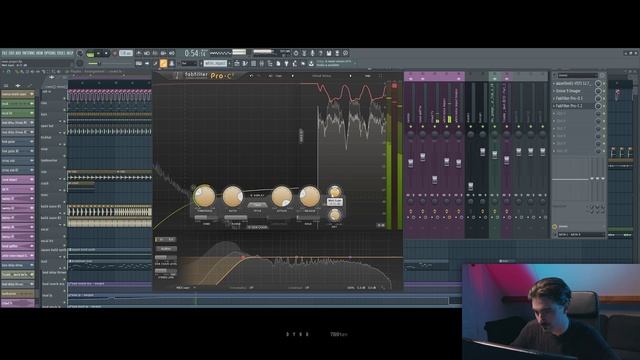Open the Mixer via toolbar icon
Viewport: 640px width, 360px height.
[262, 63]
